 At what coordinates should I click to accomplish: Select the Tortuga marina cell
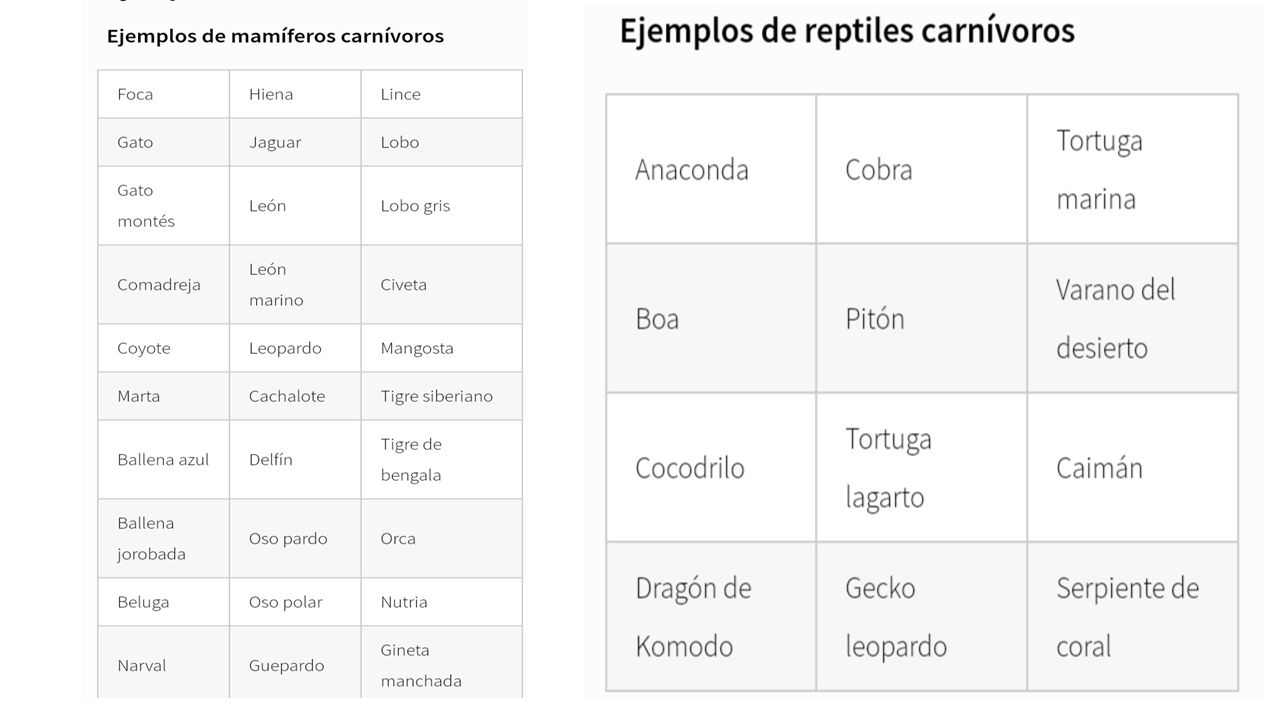[1132, 169]
